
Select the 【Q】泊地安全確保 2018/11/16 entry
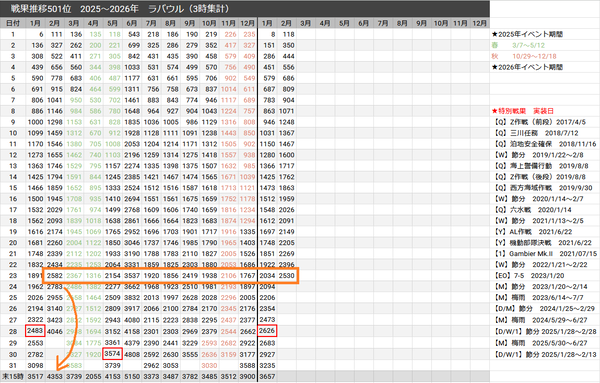click(x=545, y=144)
